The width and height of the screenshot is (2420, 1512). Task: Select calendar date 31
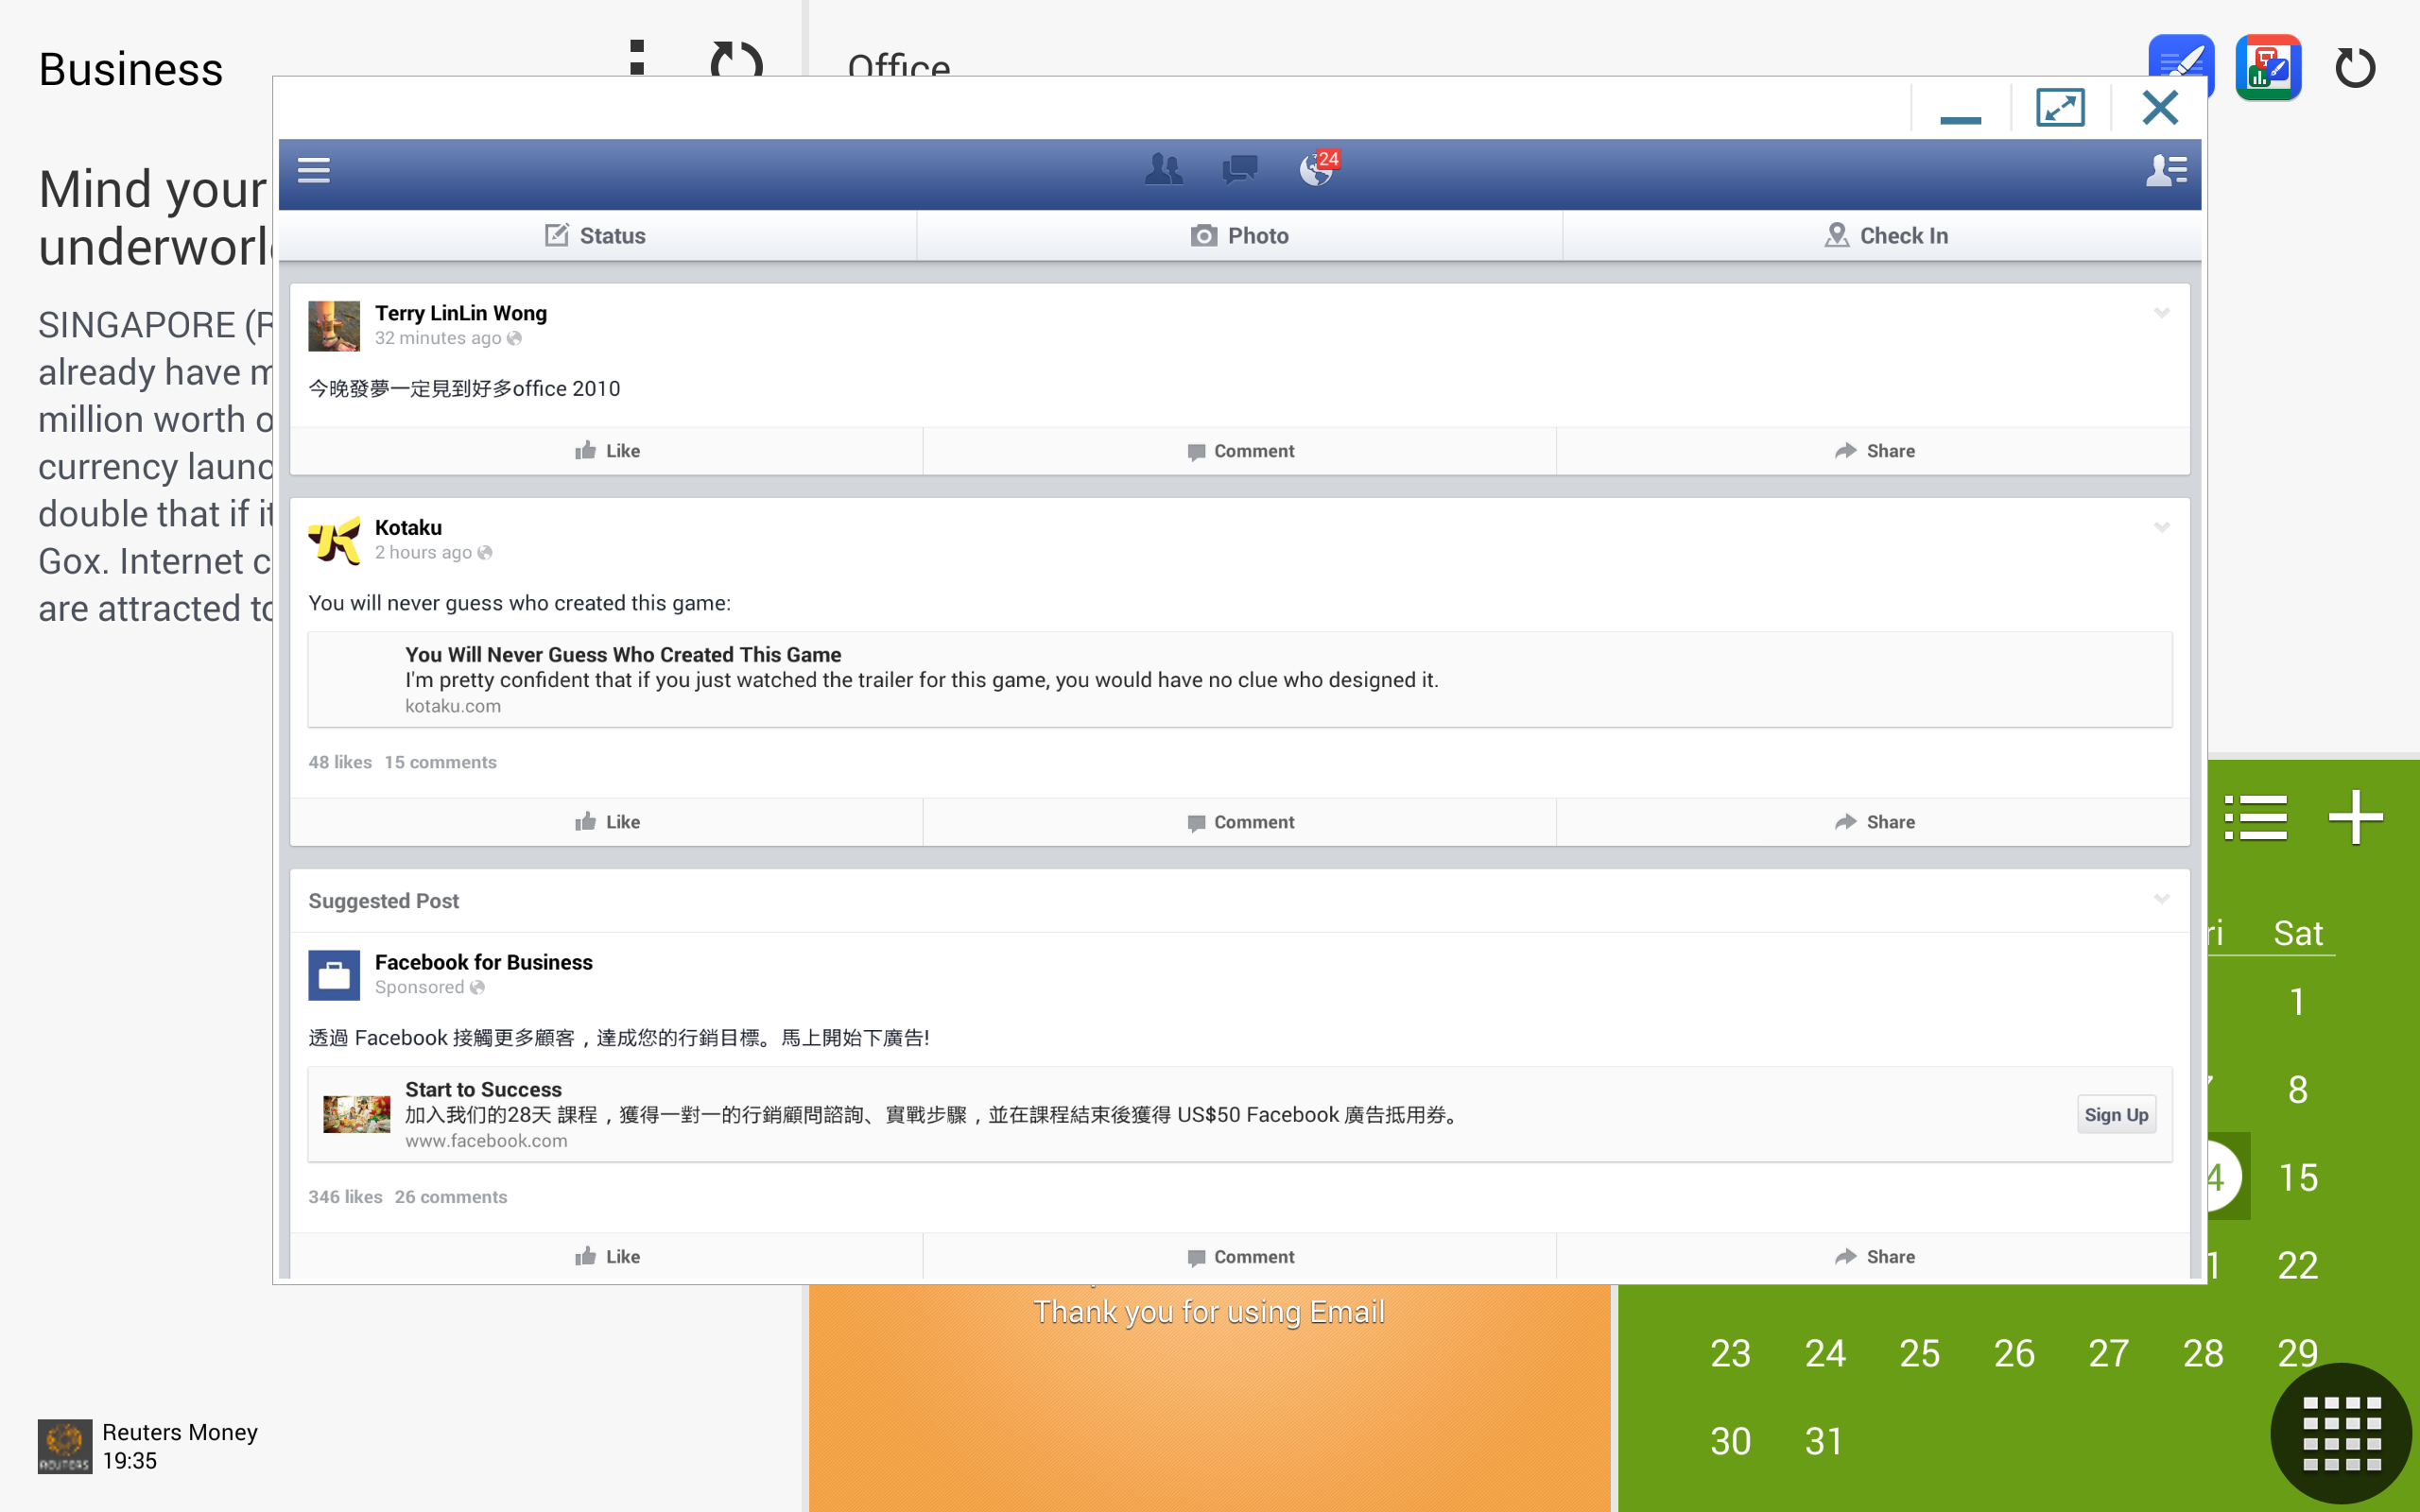1824,1441
